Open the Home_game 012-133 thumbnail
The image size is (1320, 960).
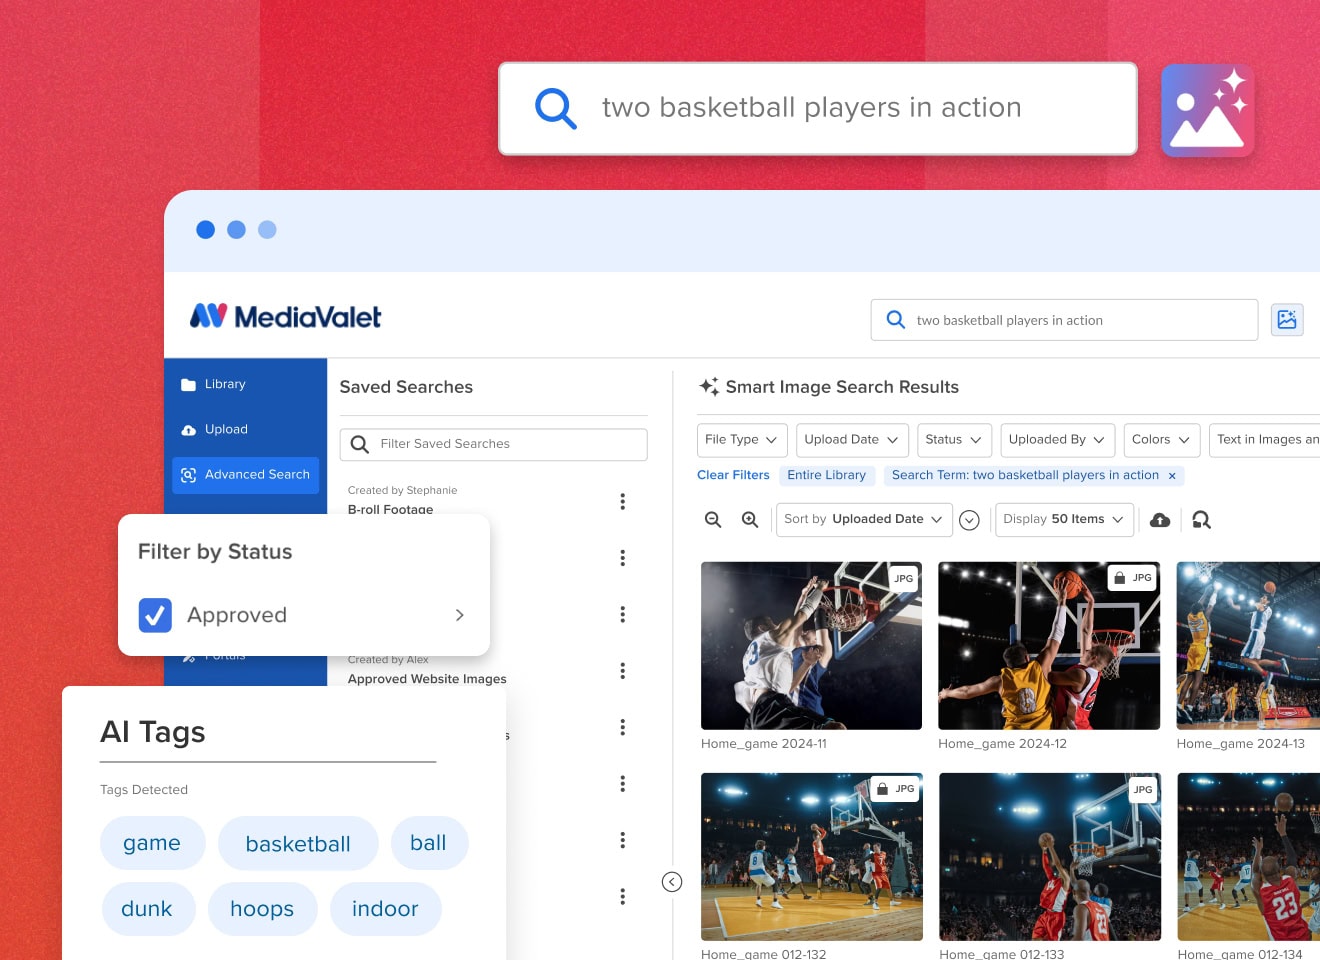pyautogui.click(x=1050, y=857)
